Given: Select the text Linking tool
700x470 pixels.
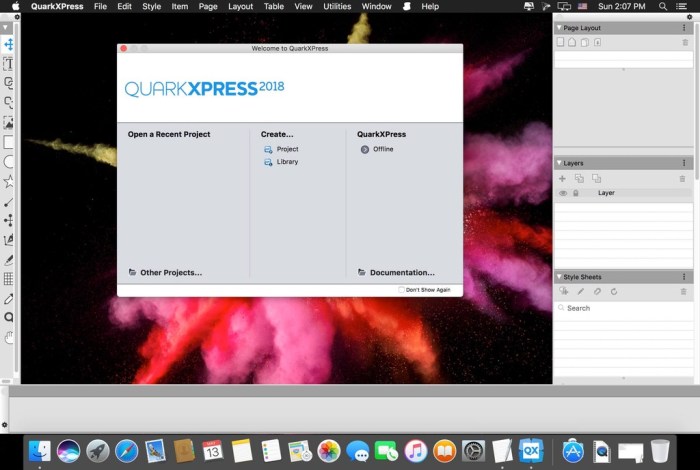Looking at the screenshot, I should pyautogui.click(x=8, y=83).
